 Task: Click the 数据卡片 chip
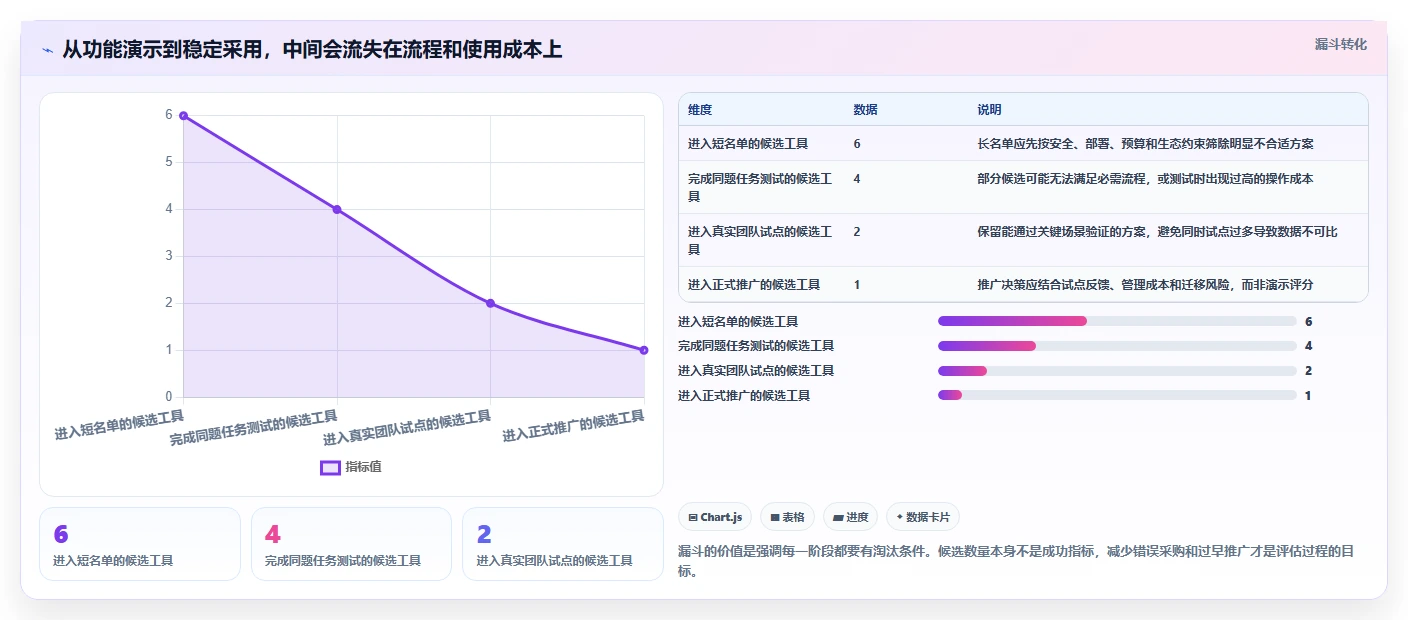pos(922,517)
